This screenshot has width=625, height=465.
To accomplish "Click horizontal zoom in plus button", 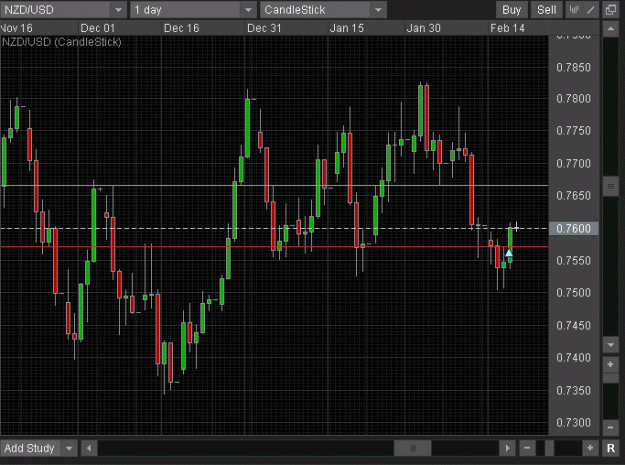I will 590,448.
